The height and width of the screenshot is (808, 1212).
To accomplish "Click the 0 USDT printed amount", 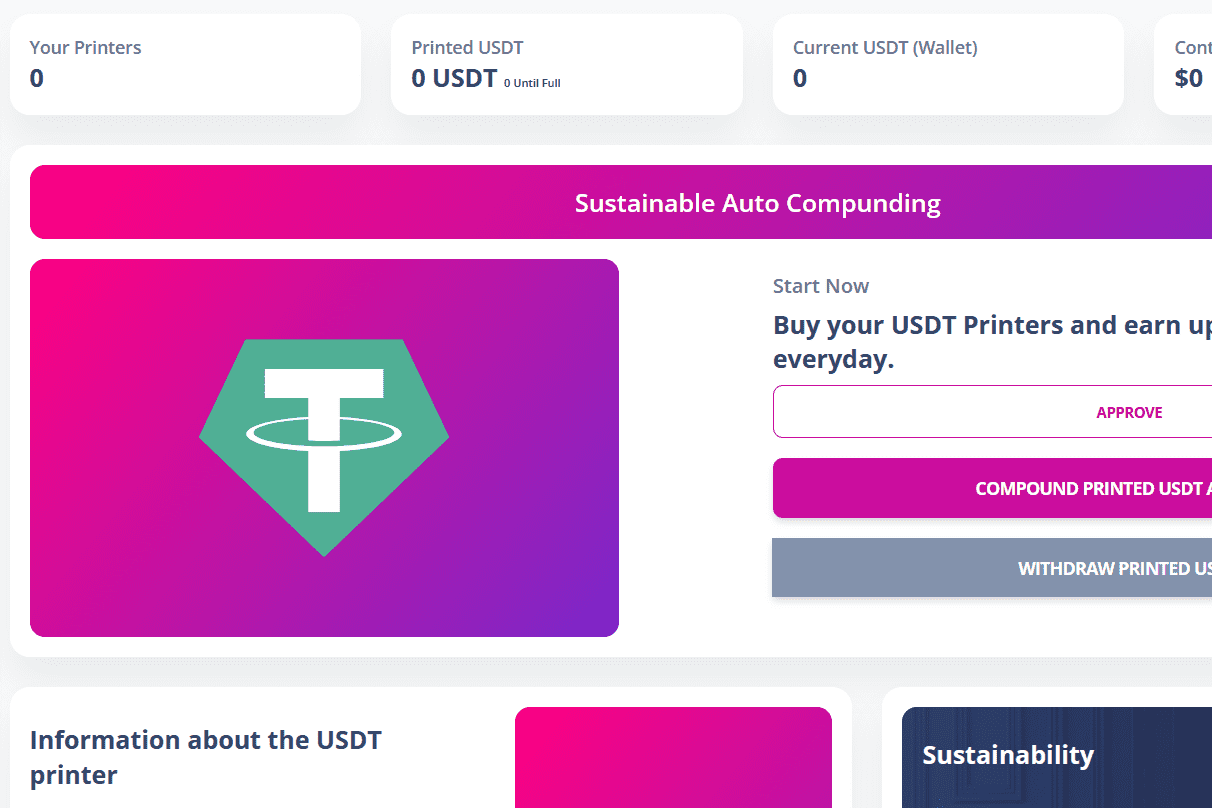I will [453, 78].
